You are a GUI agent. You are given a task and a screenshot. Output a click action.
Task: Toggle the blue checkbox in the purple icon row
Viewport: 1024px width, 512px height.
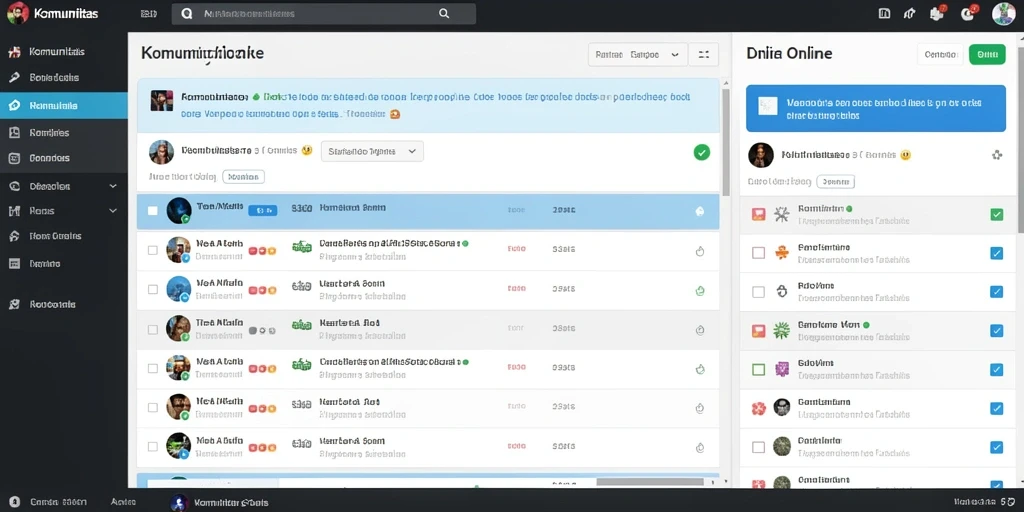pyautogui.click(x=997, y=370)
